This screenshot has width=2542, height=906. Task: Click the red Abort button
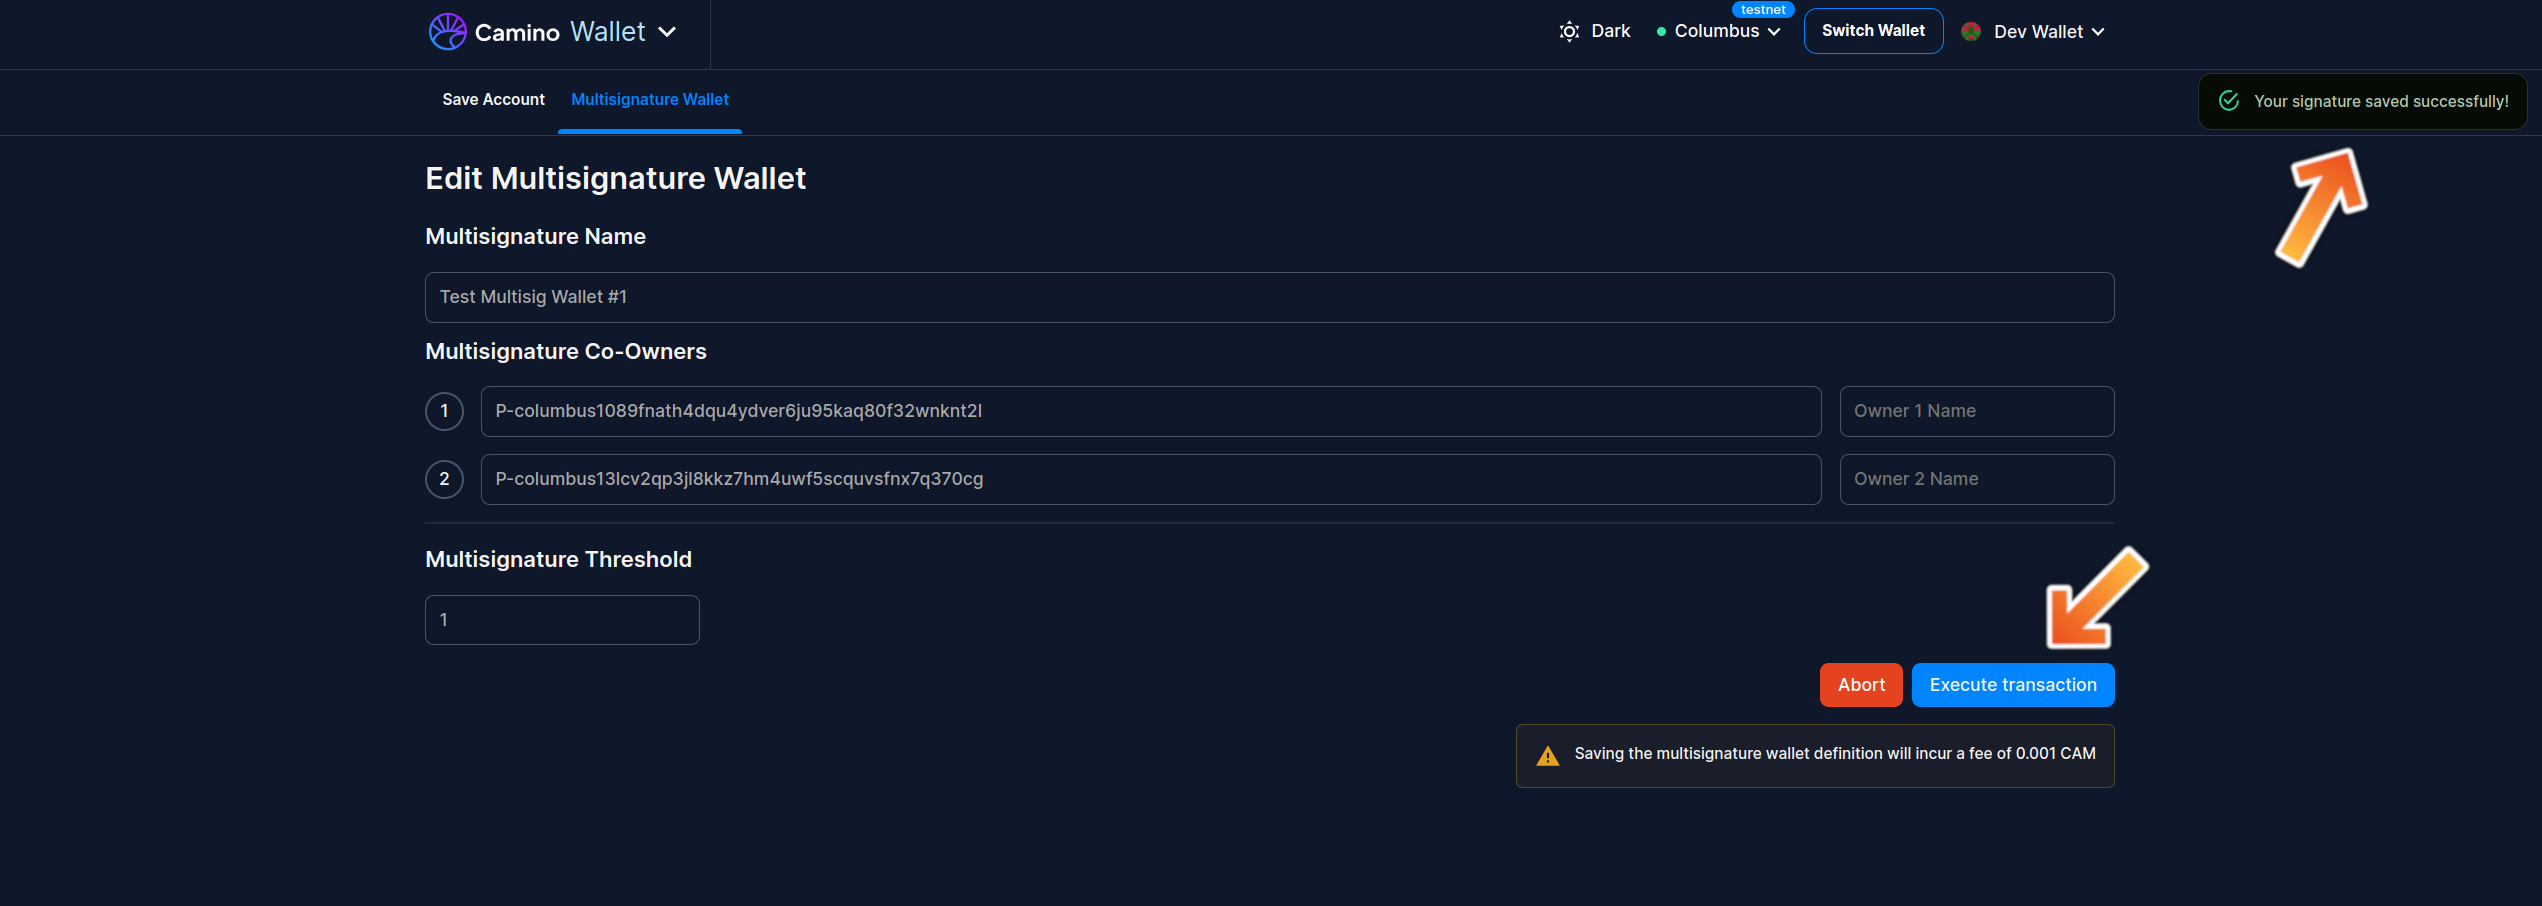(1860, 685)
